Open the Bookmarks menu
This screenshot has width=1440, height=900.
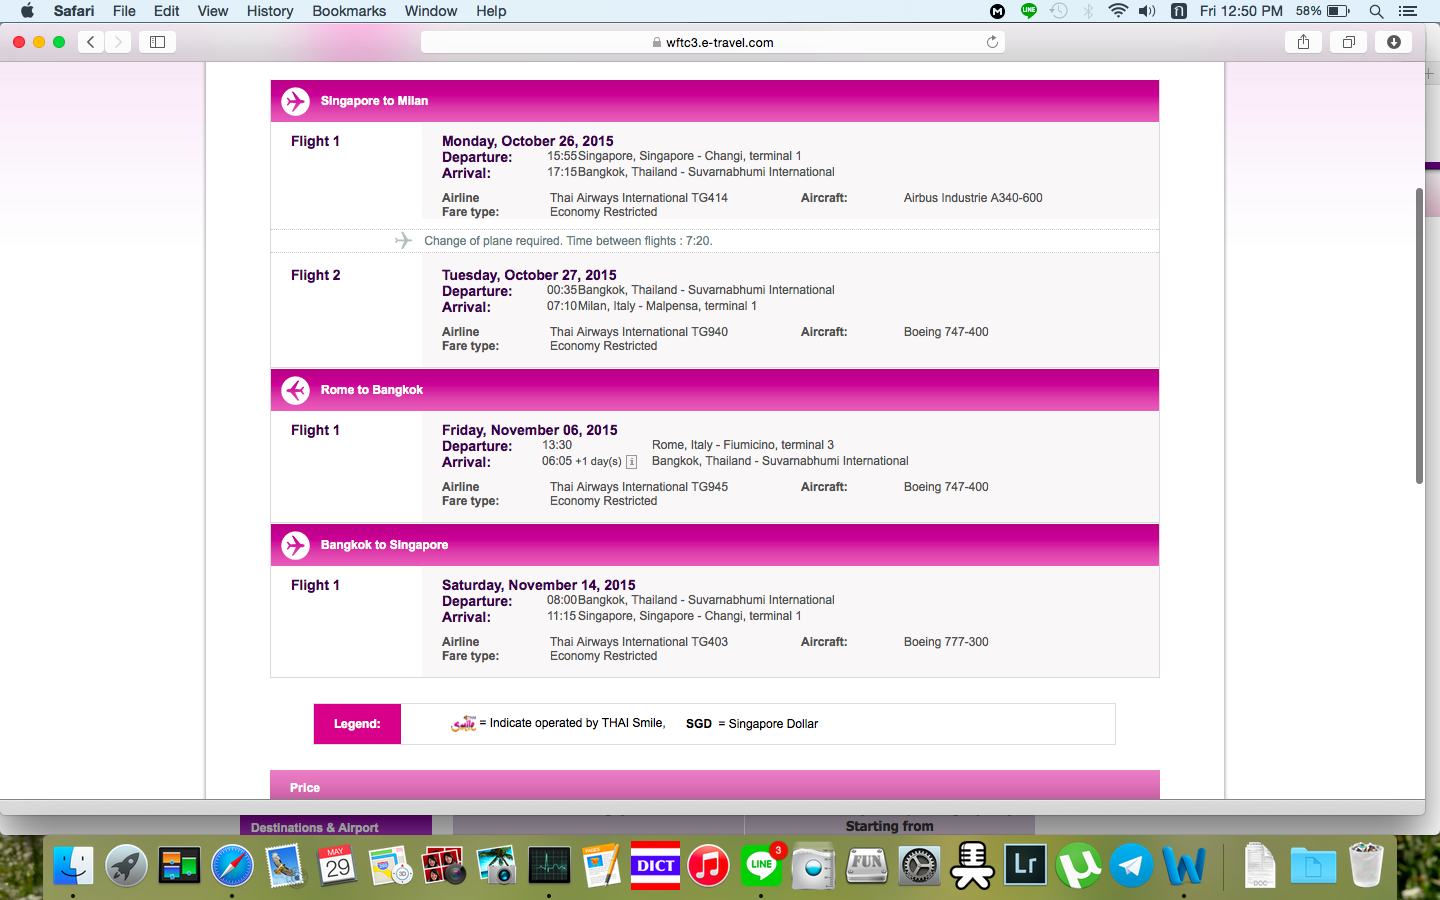tap(349, 11)
